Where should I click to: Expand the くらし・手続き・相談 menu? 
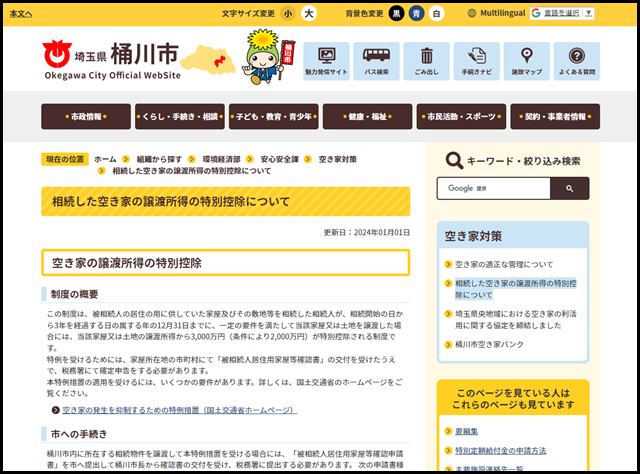pyautogui.click(x=179, y=117)
